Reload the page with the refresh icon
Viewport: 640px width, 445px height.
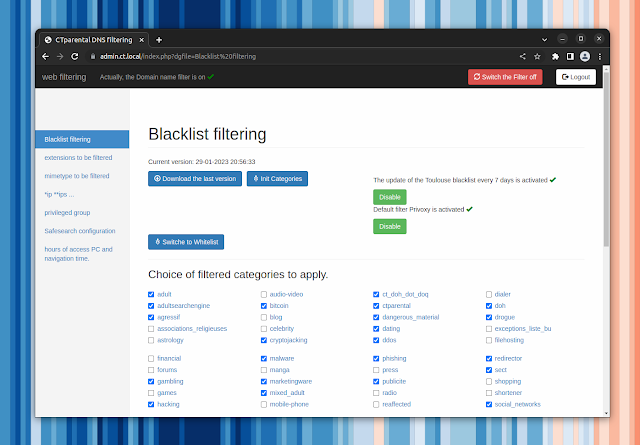(75, 56)
